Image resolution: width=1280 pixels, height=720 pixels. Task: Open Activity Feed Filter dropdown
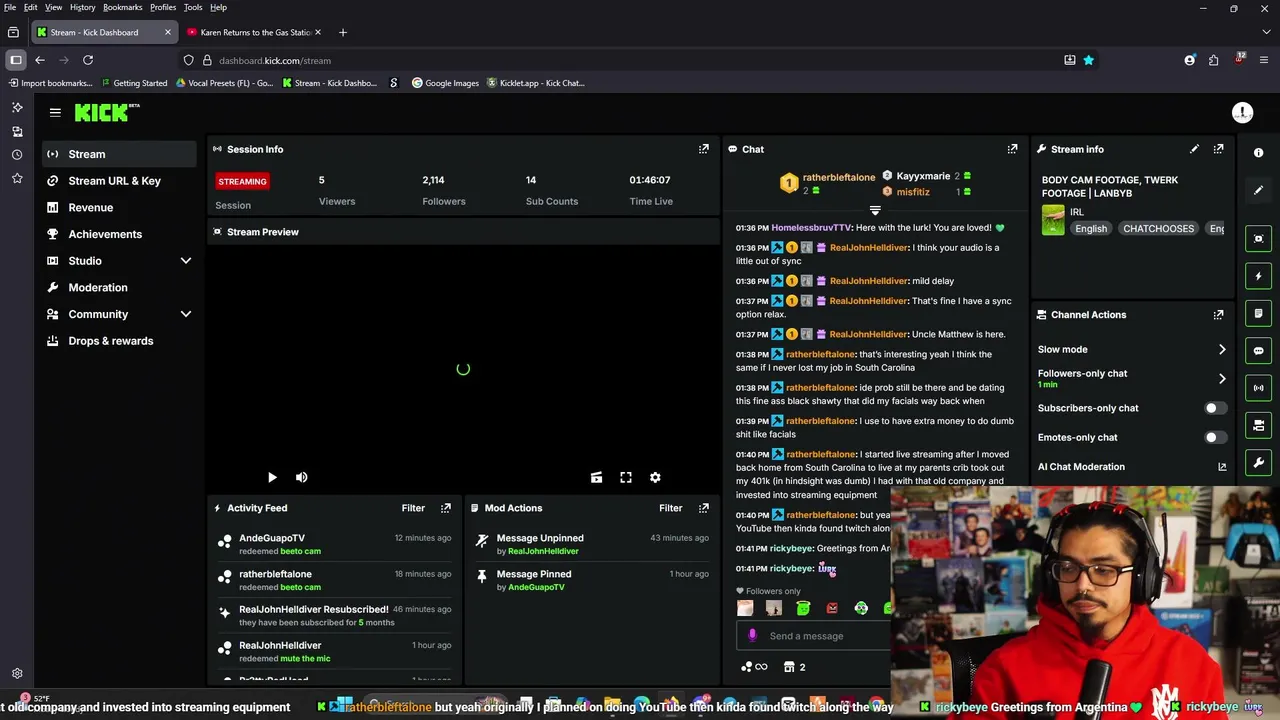pyautogui.click(x=413, y=508)
